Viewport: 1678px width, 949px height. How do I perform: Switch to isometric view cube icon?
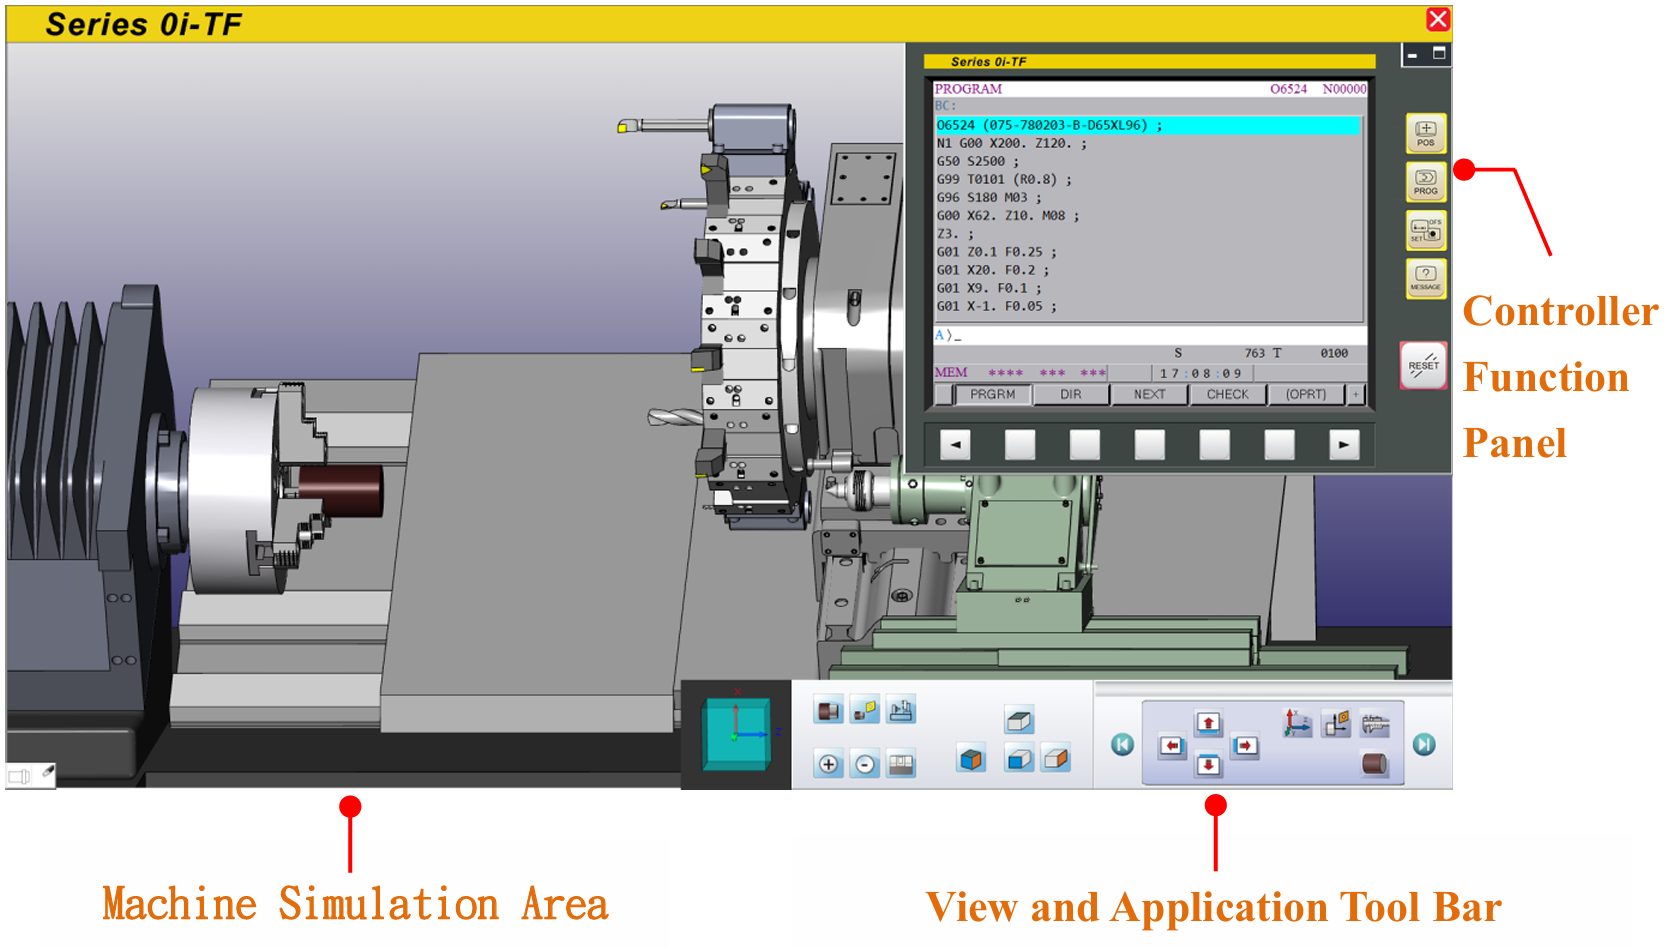click(x=971, y=760)
